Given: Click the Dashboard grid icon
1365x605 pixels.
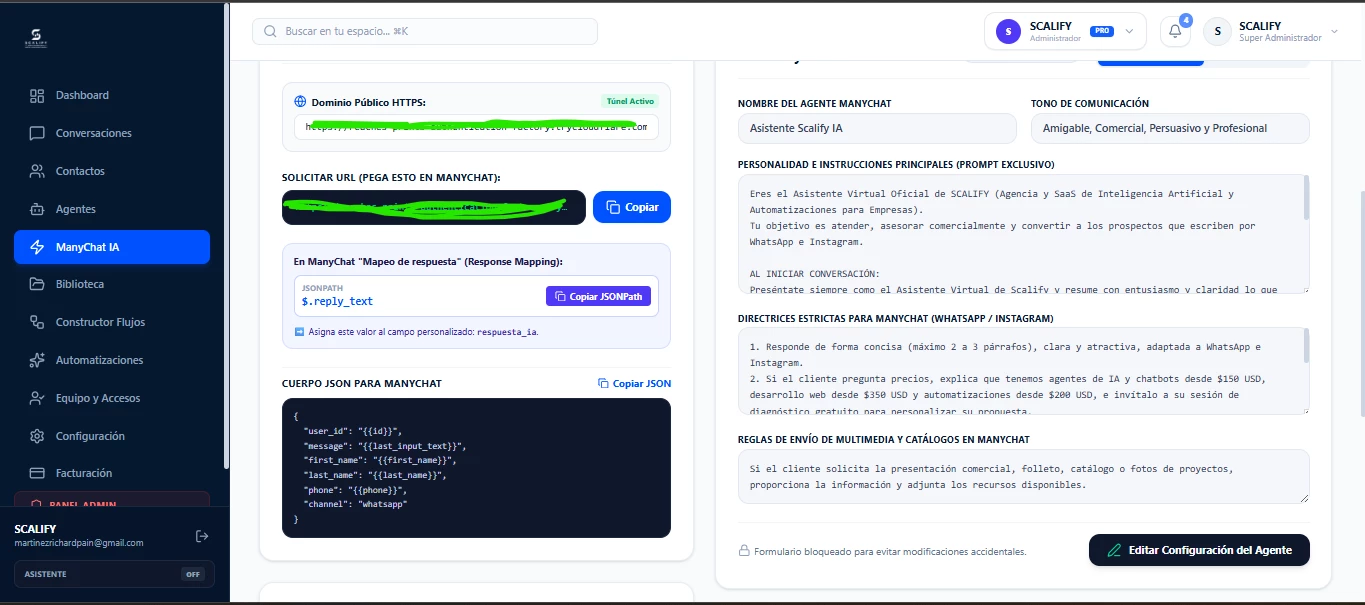Looking at the screenshot, I should click(x=37, y=96).
